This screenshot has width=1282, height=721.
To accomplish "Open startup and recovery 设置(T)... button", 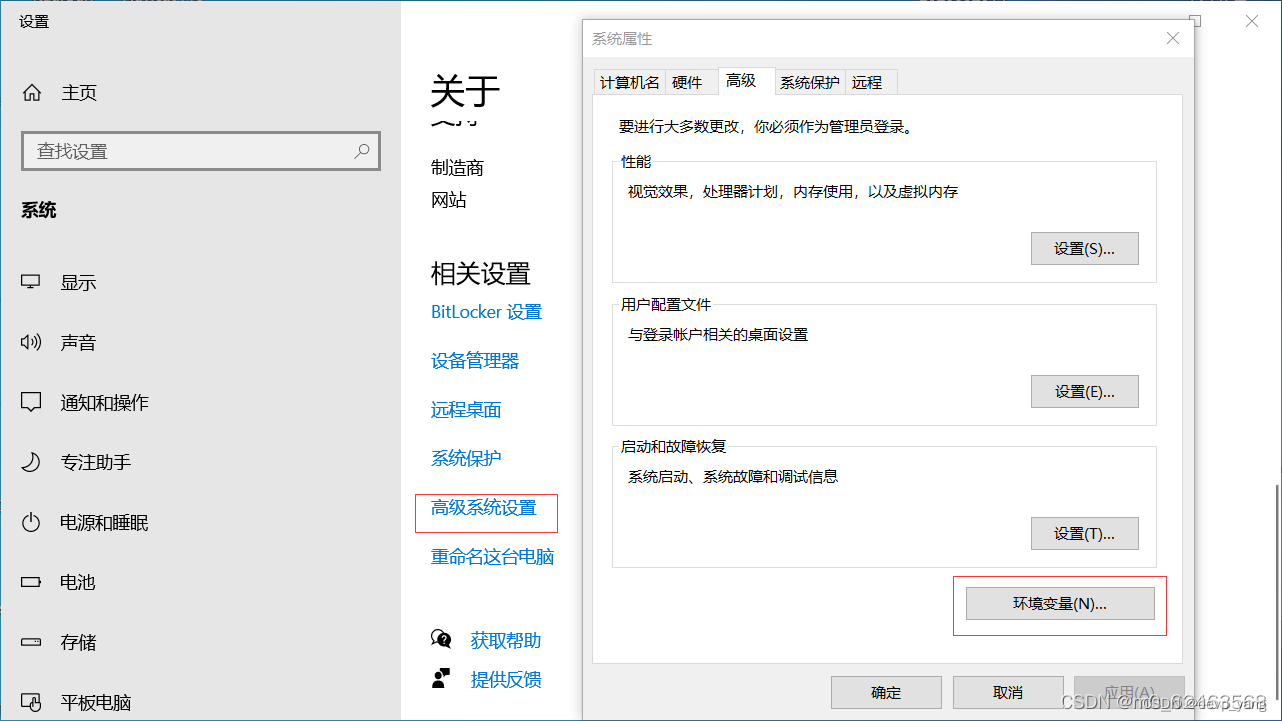I will (1084, 533).
